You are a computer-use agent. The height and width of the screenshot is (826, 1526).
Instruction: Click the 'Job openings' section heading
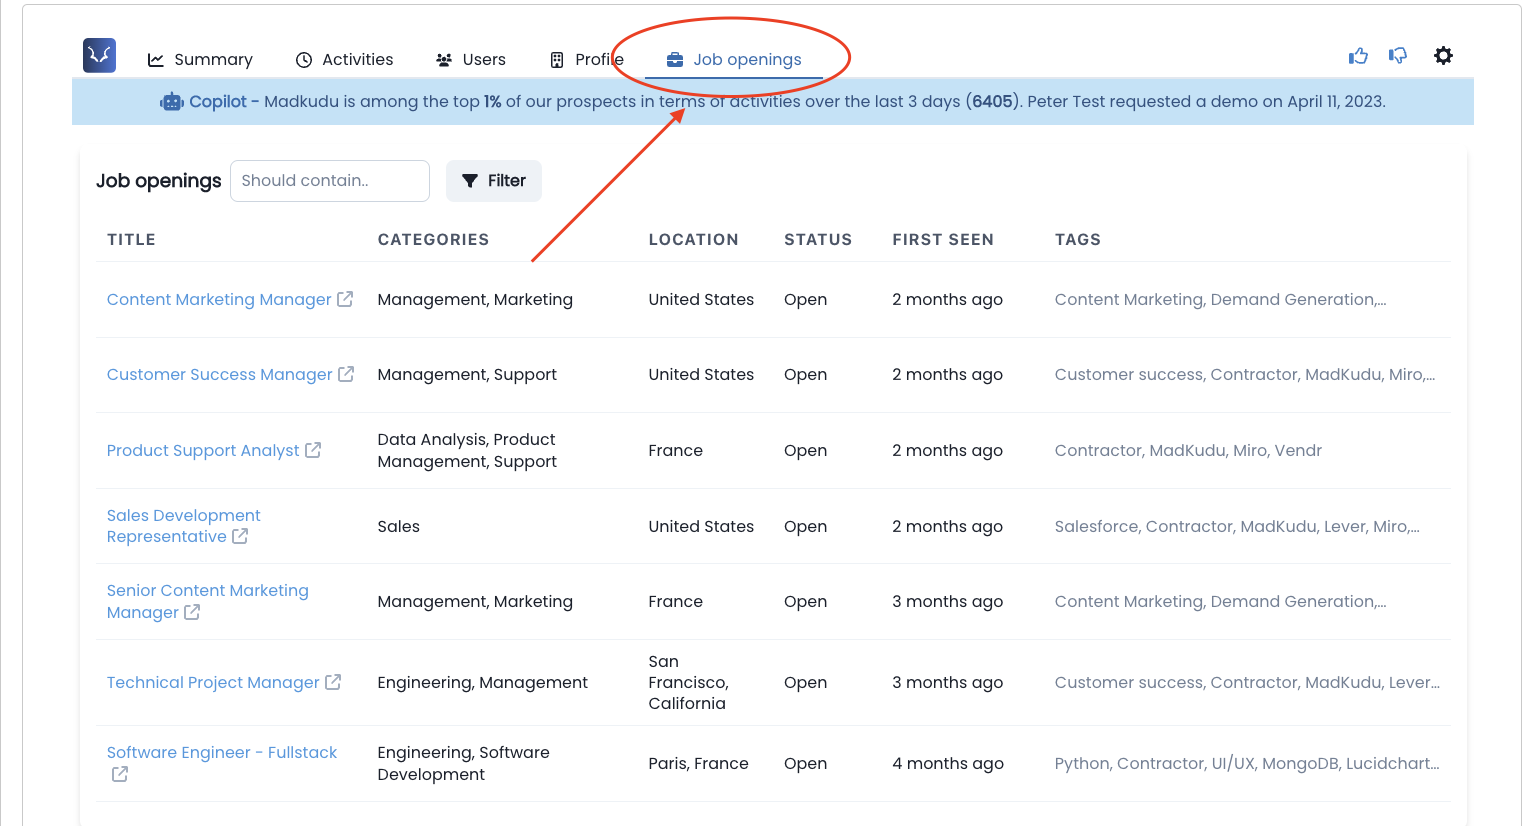(x=158, y=181)
